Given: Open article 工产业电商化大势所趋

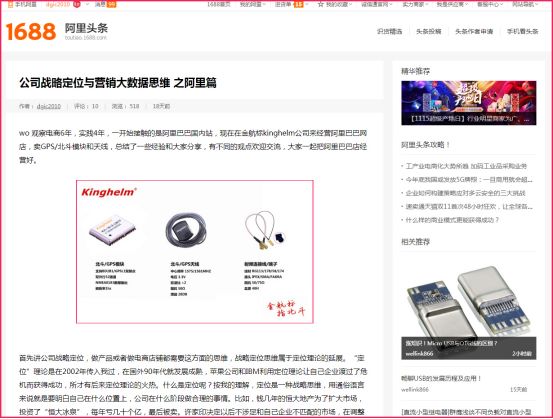Looking at the screenshot, I should [466, 166].
